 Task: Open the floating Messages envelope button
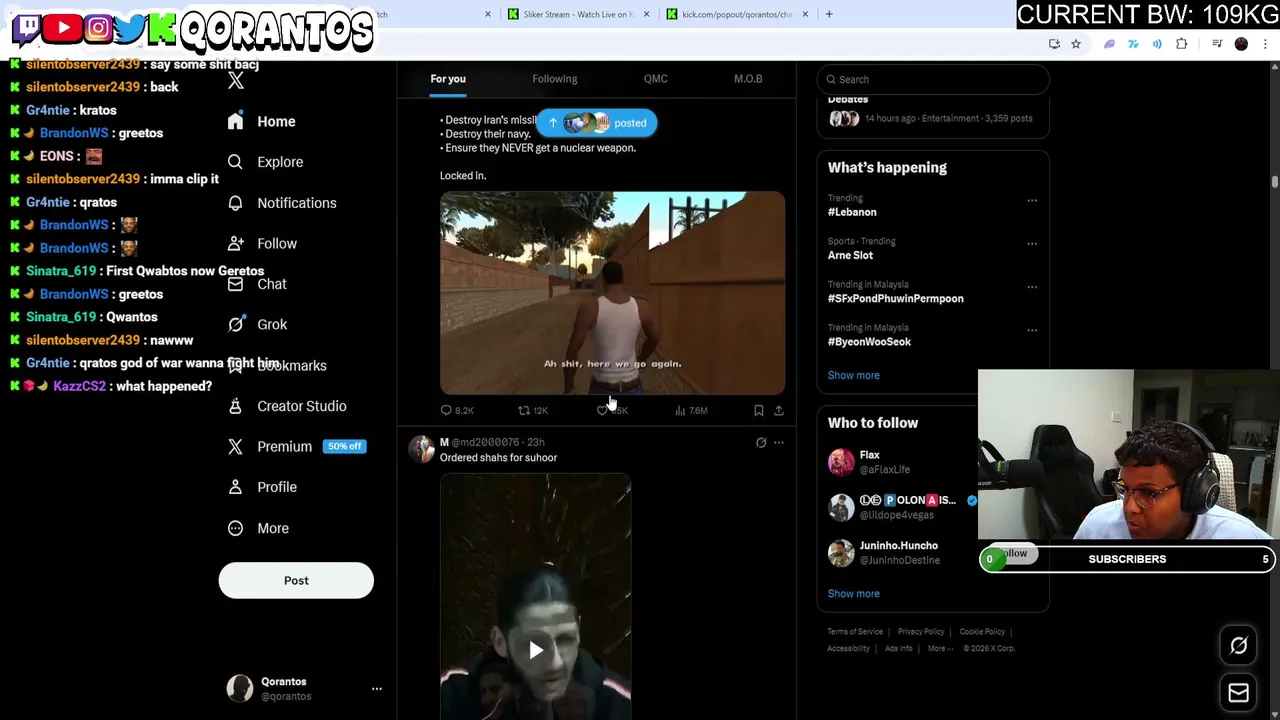1238,692
